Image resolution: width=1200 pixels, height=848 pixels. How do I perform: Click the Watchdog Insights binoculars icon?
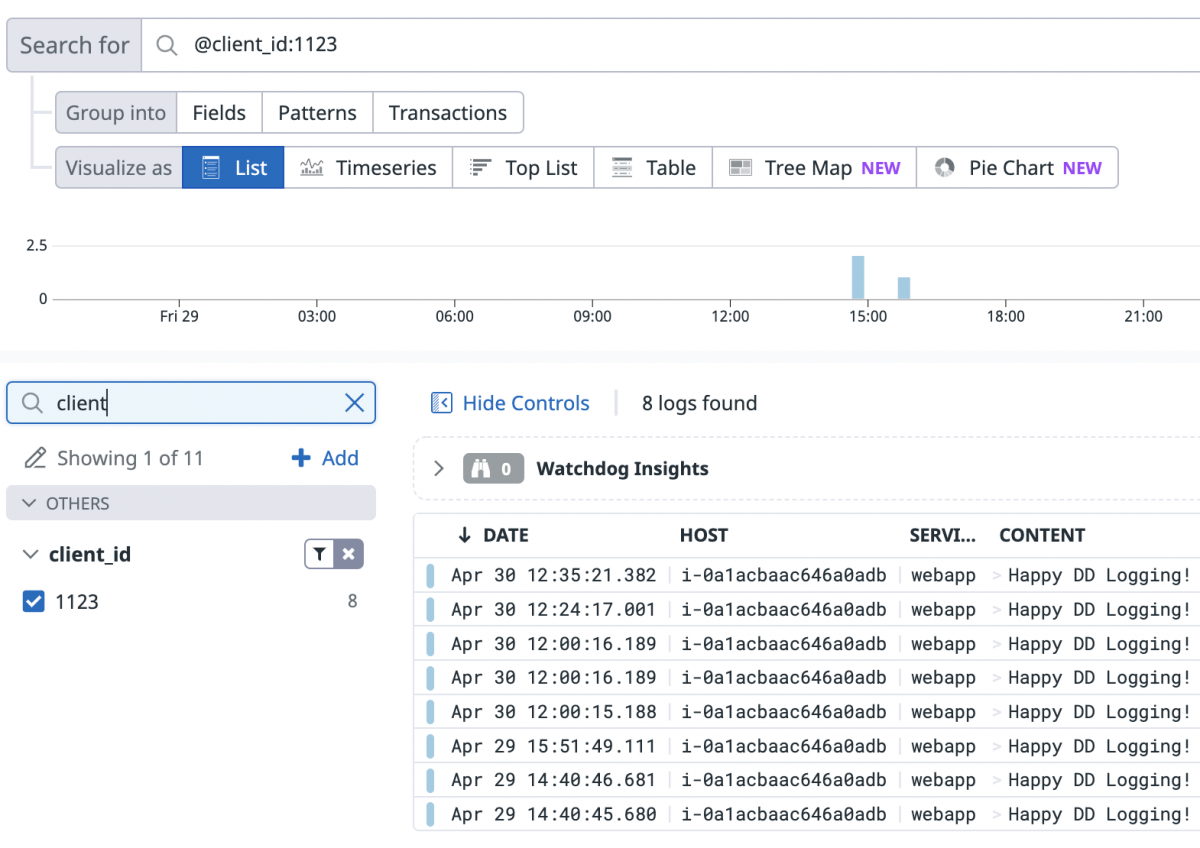click(483, 468)
